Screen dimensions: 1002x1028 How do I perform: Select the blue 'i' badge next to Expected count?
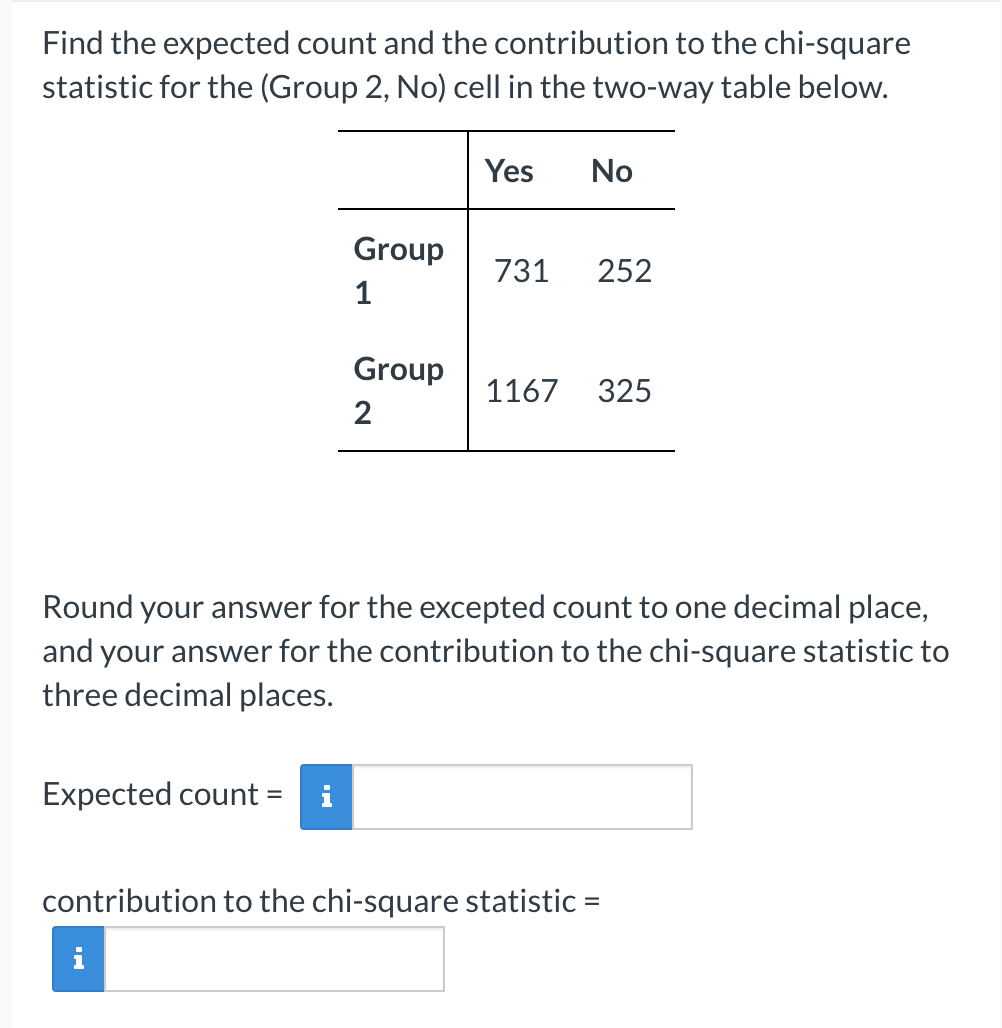pos(325,797)
